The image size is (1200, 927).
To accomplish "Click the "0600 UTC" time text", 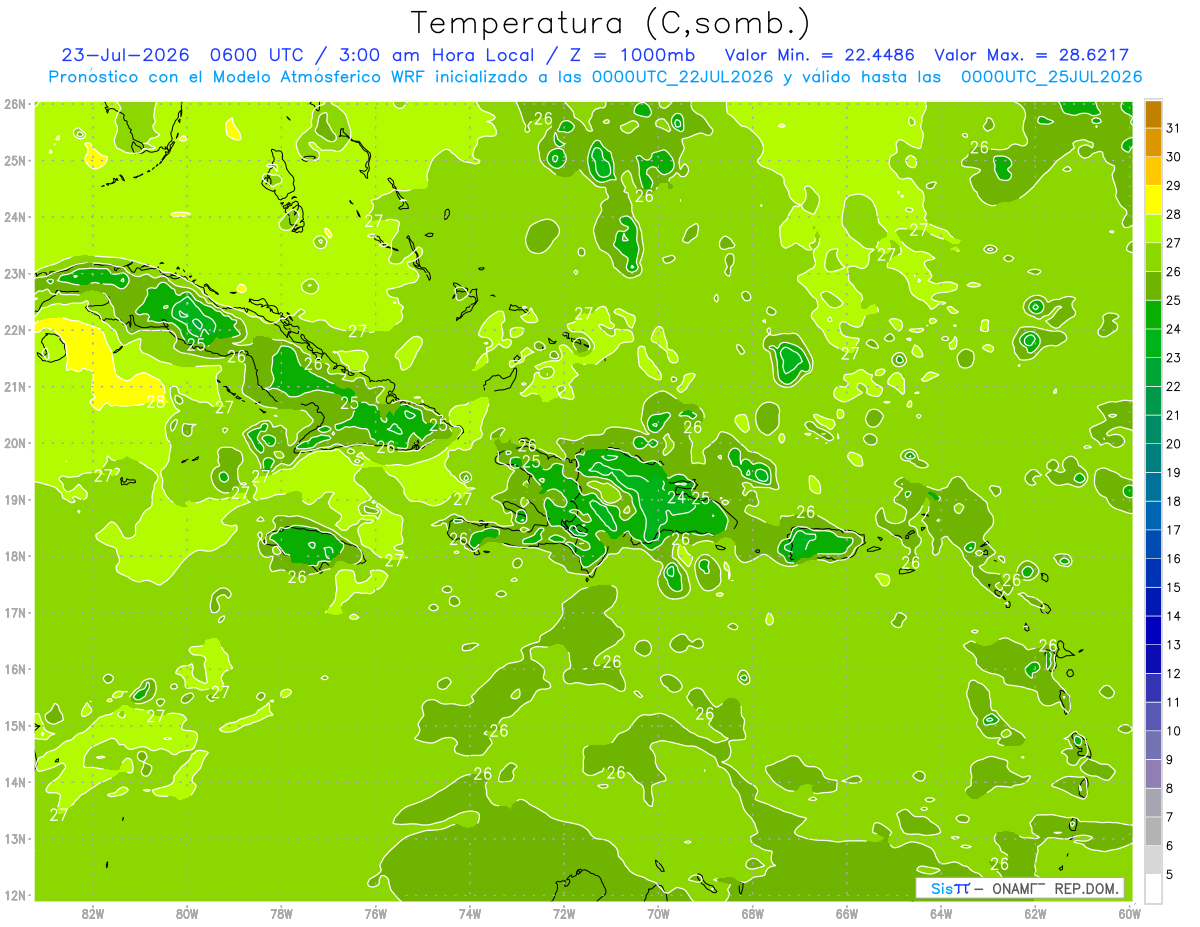I will (255, 55).
